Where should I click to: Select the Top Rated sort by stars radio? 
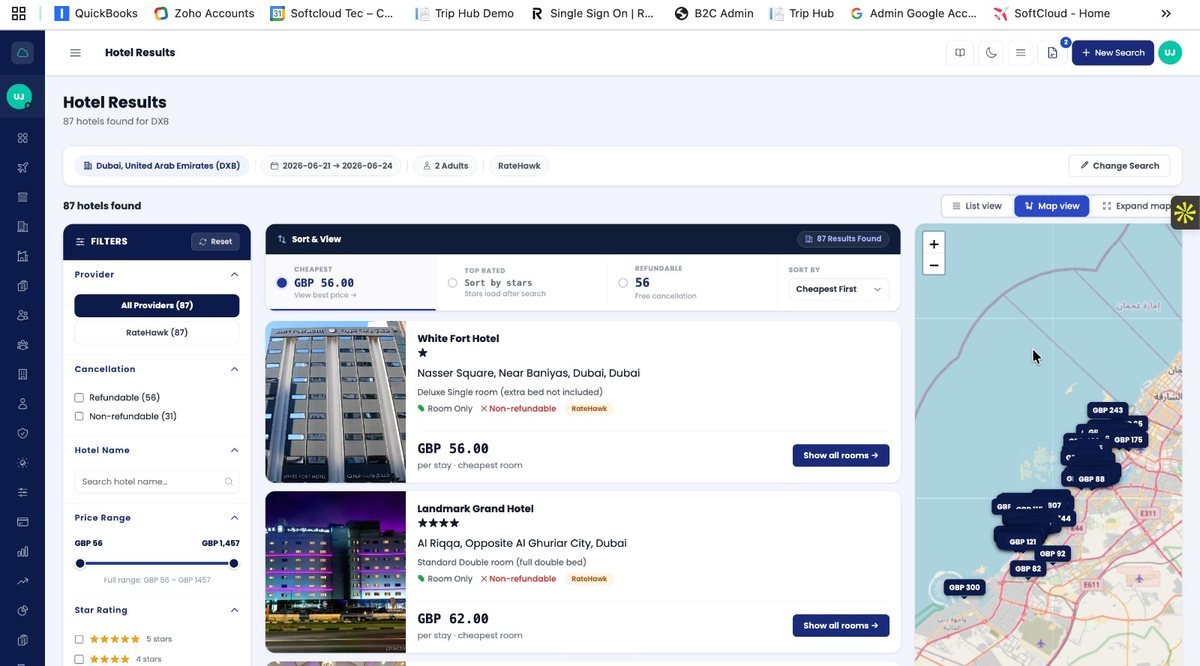tap(453, 283)
